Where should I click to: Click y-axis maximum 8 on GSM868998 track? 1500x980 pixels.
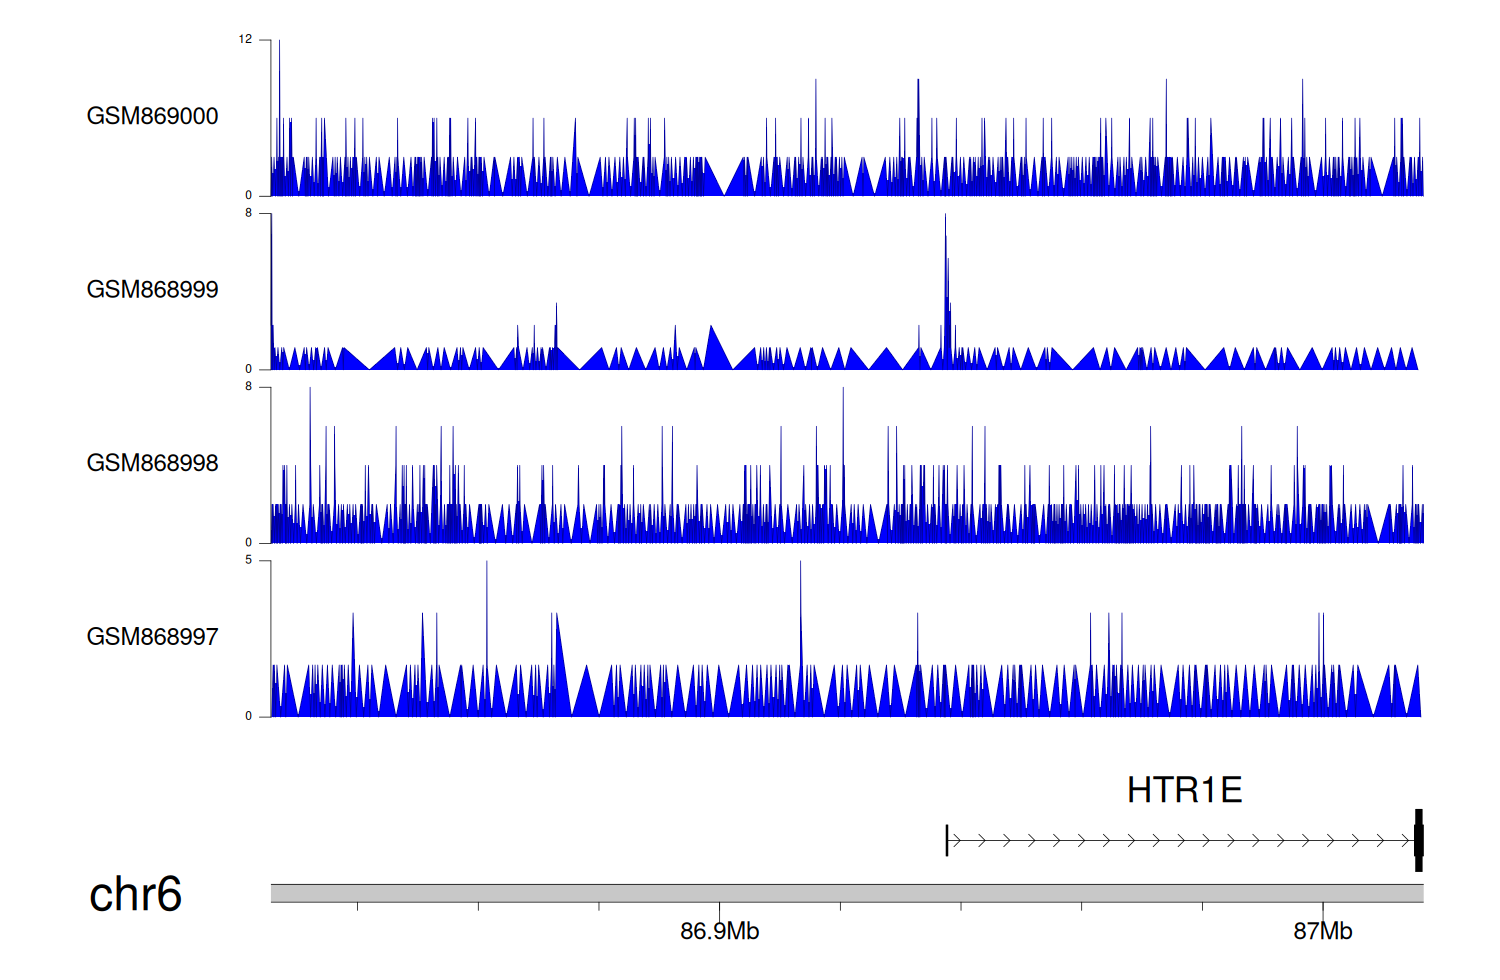point(249,387)
